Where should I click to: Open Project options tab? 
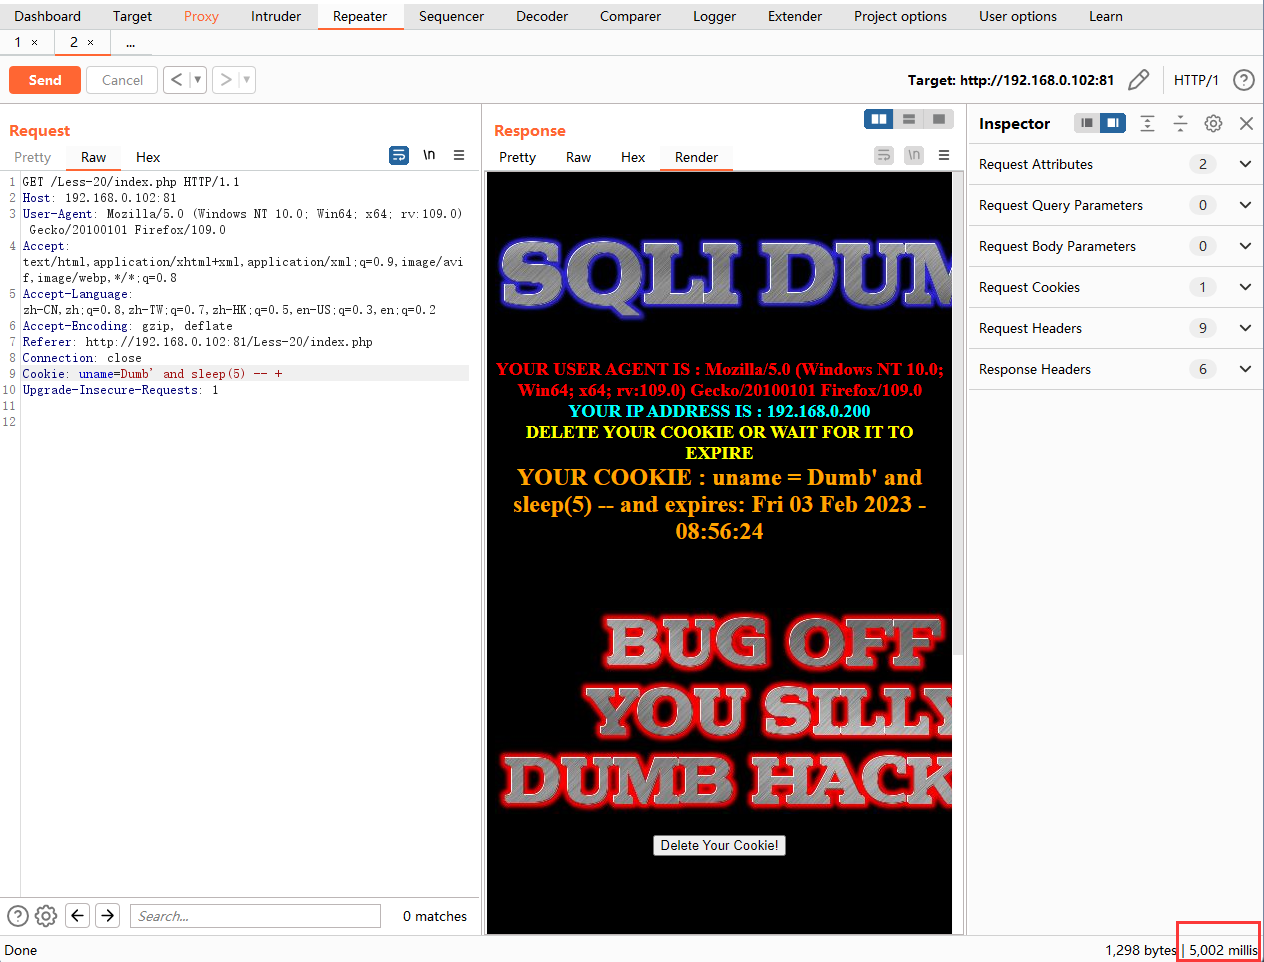[900, 16]
